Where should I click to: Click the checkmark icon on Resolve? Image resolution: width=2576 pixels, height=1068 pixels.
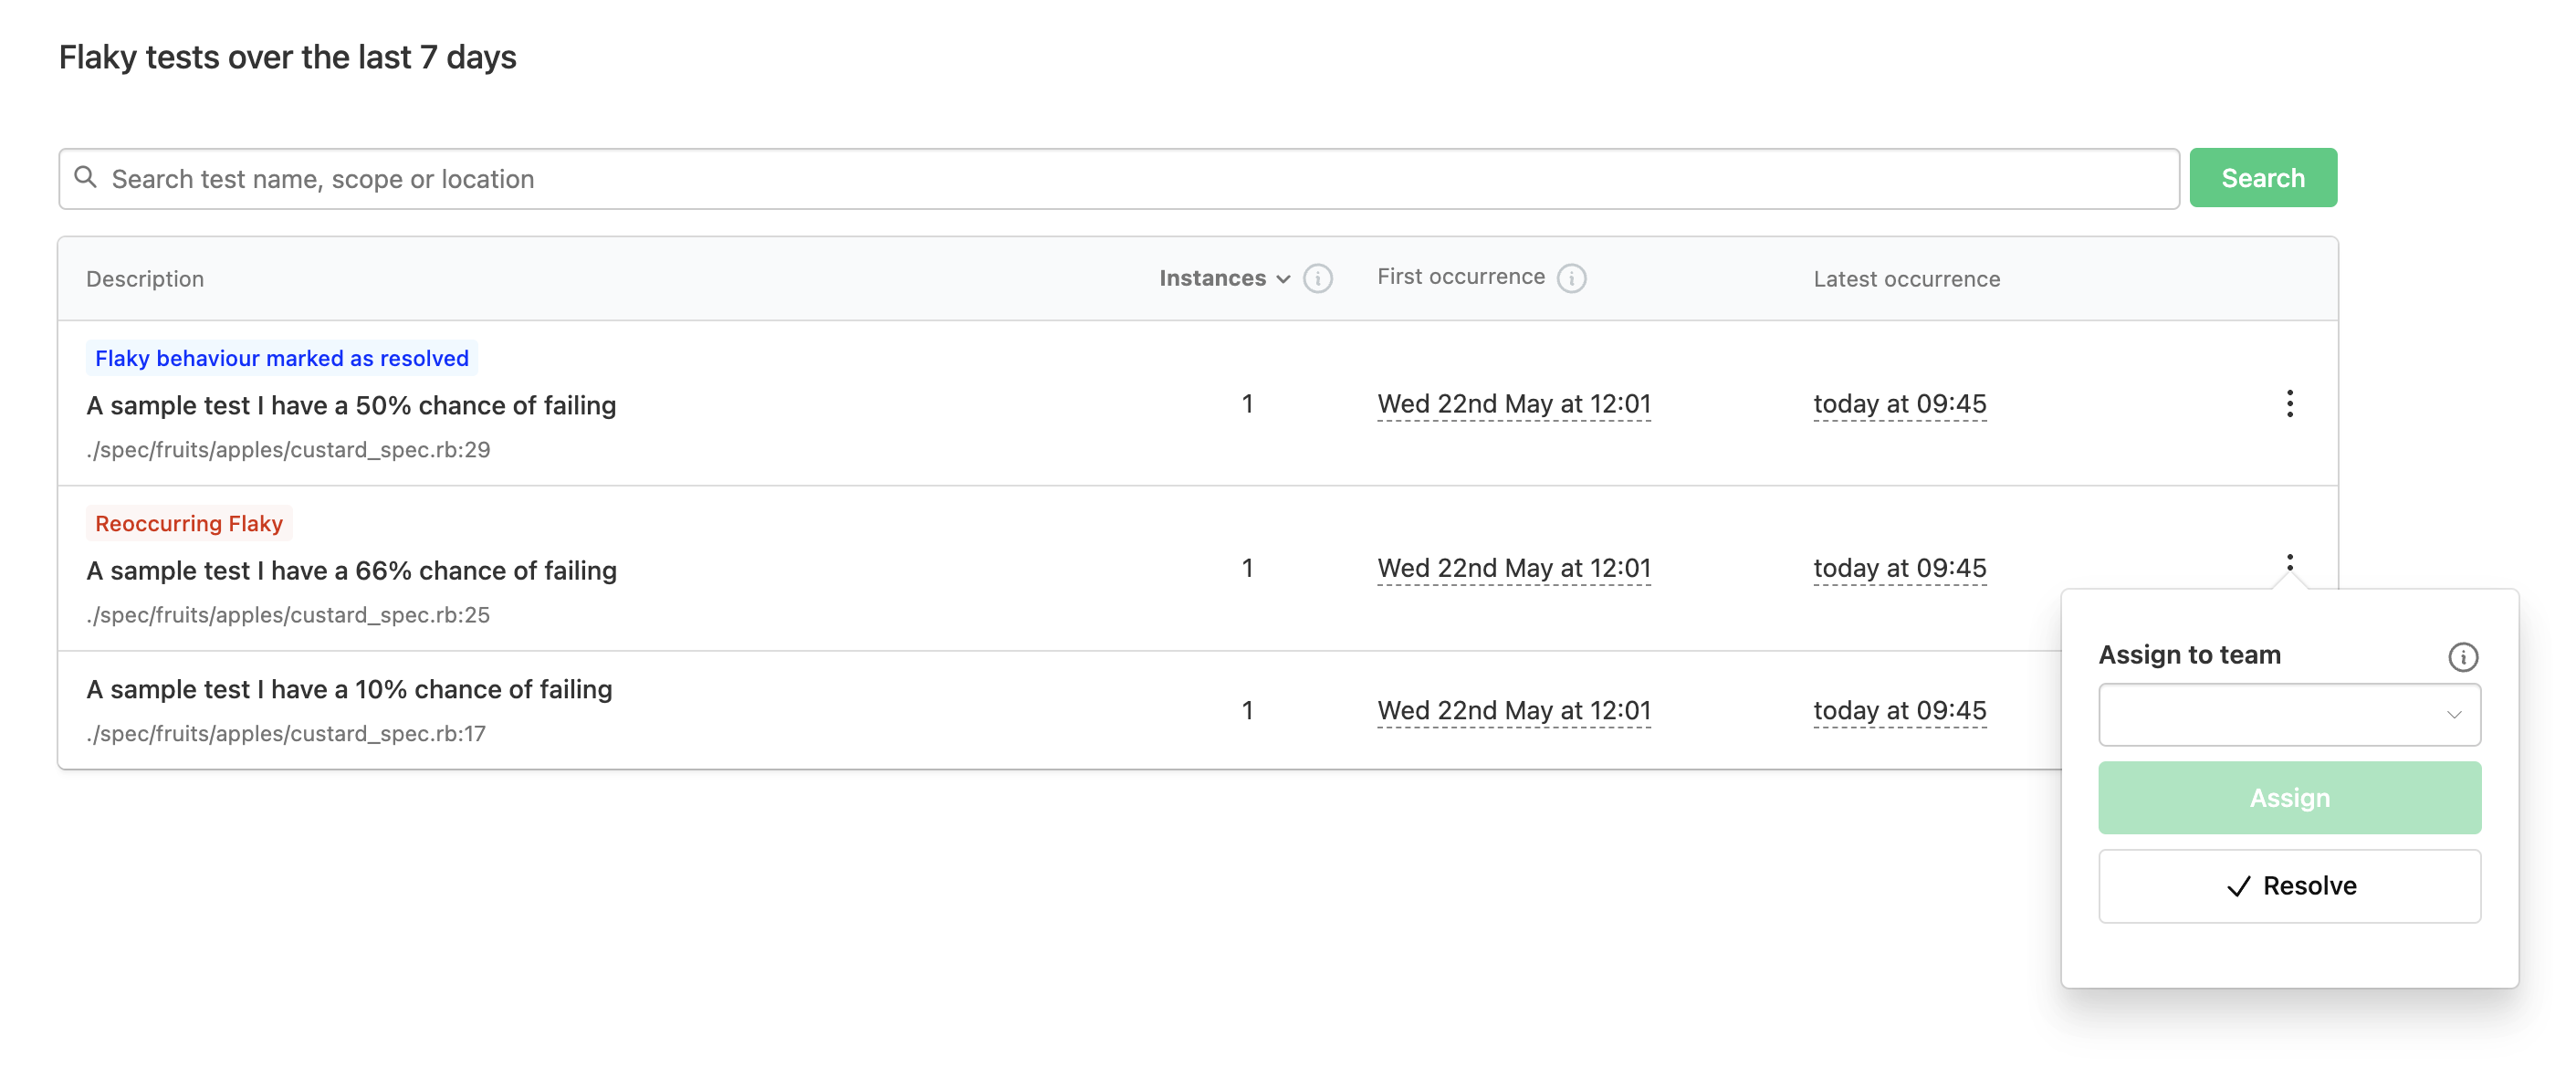pos(2238,886)
